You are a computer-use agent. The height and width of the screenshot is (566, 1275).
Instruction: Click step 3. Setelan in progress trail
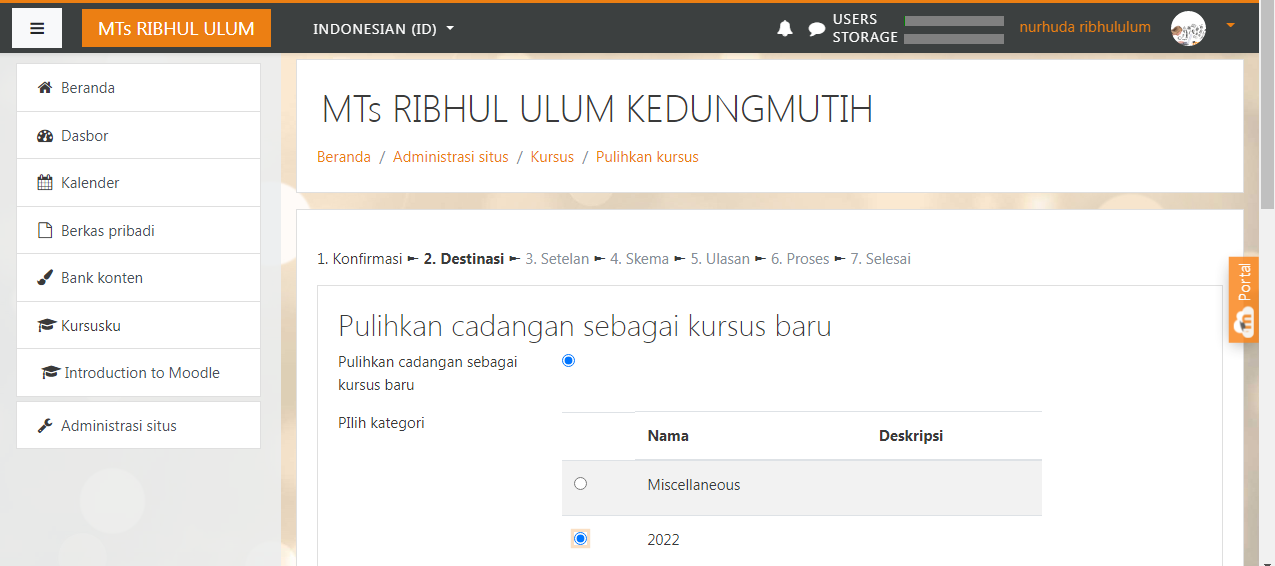(x=557, y=259)
